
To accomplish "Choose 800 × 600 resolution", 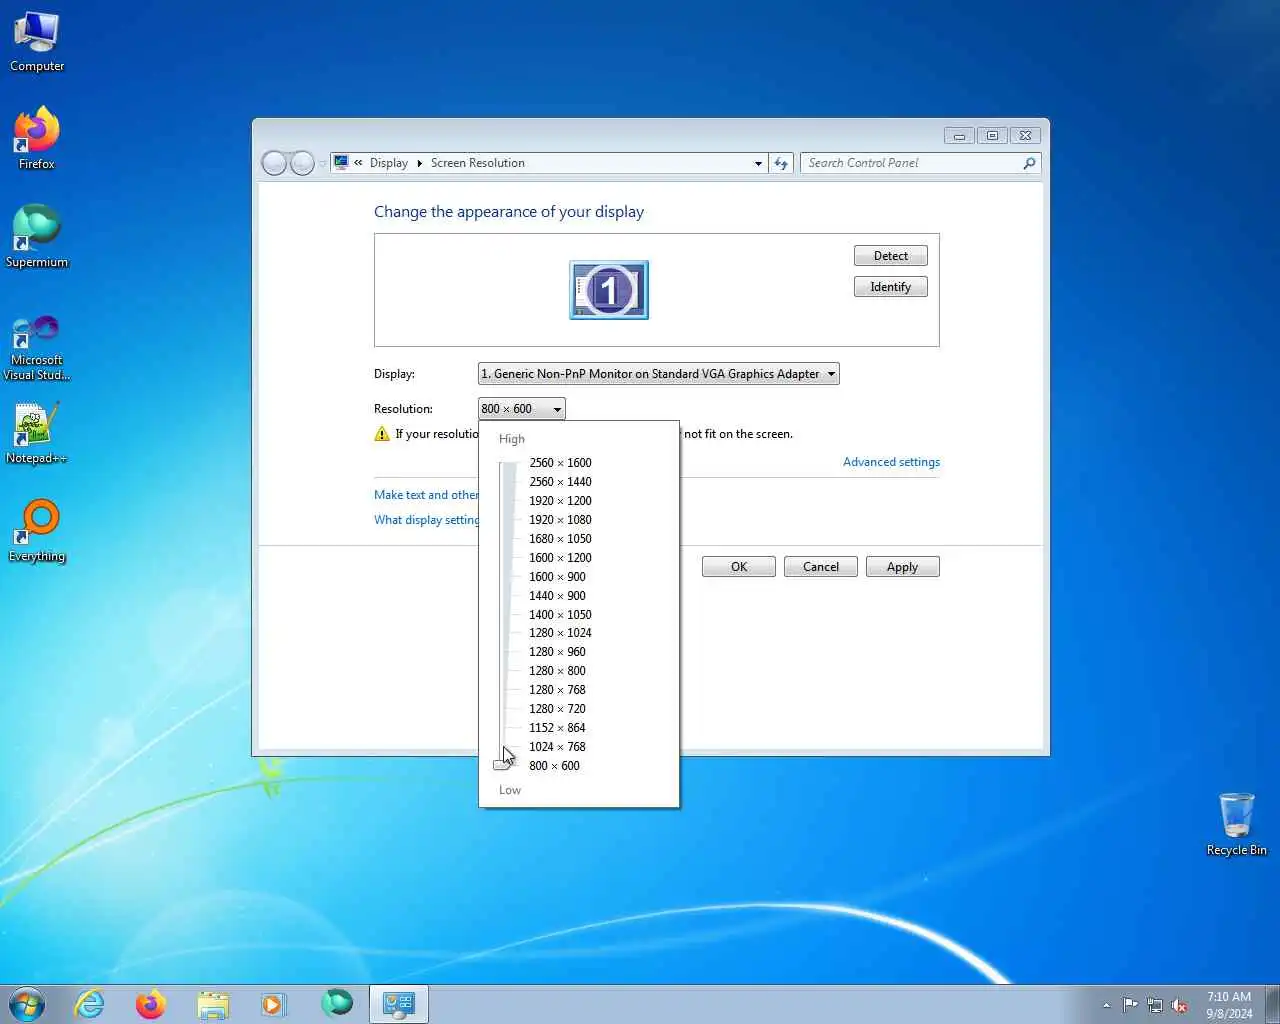I will click(554, 766).
